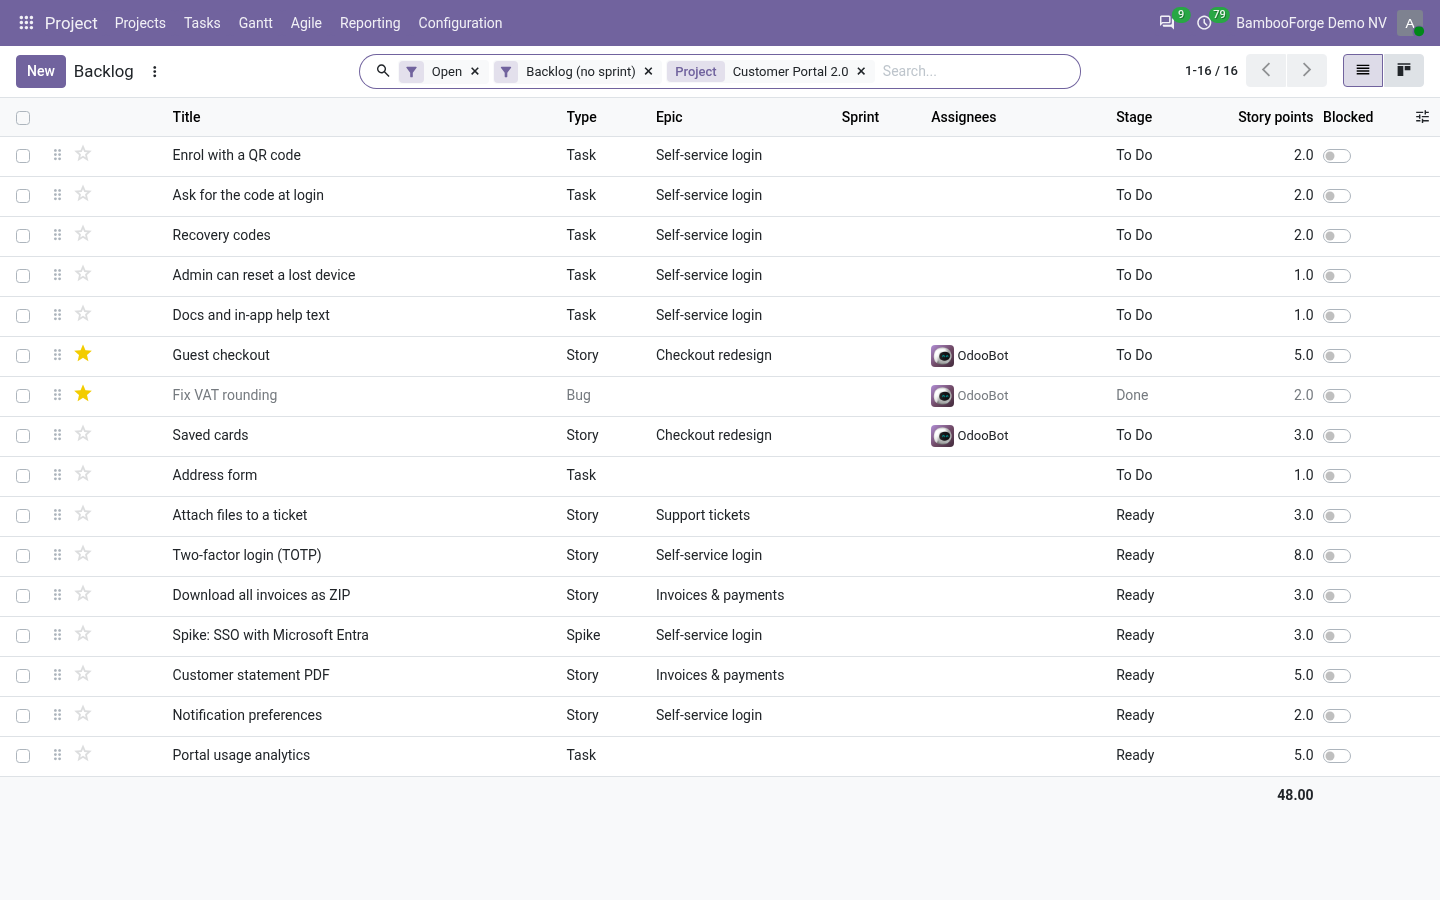The height and width of the screenshot is (900, 1440).
Task: Toggle Blocked for Spike: SSO with Microsoft Entra
Action: click(1337, 636)
